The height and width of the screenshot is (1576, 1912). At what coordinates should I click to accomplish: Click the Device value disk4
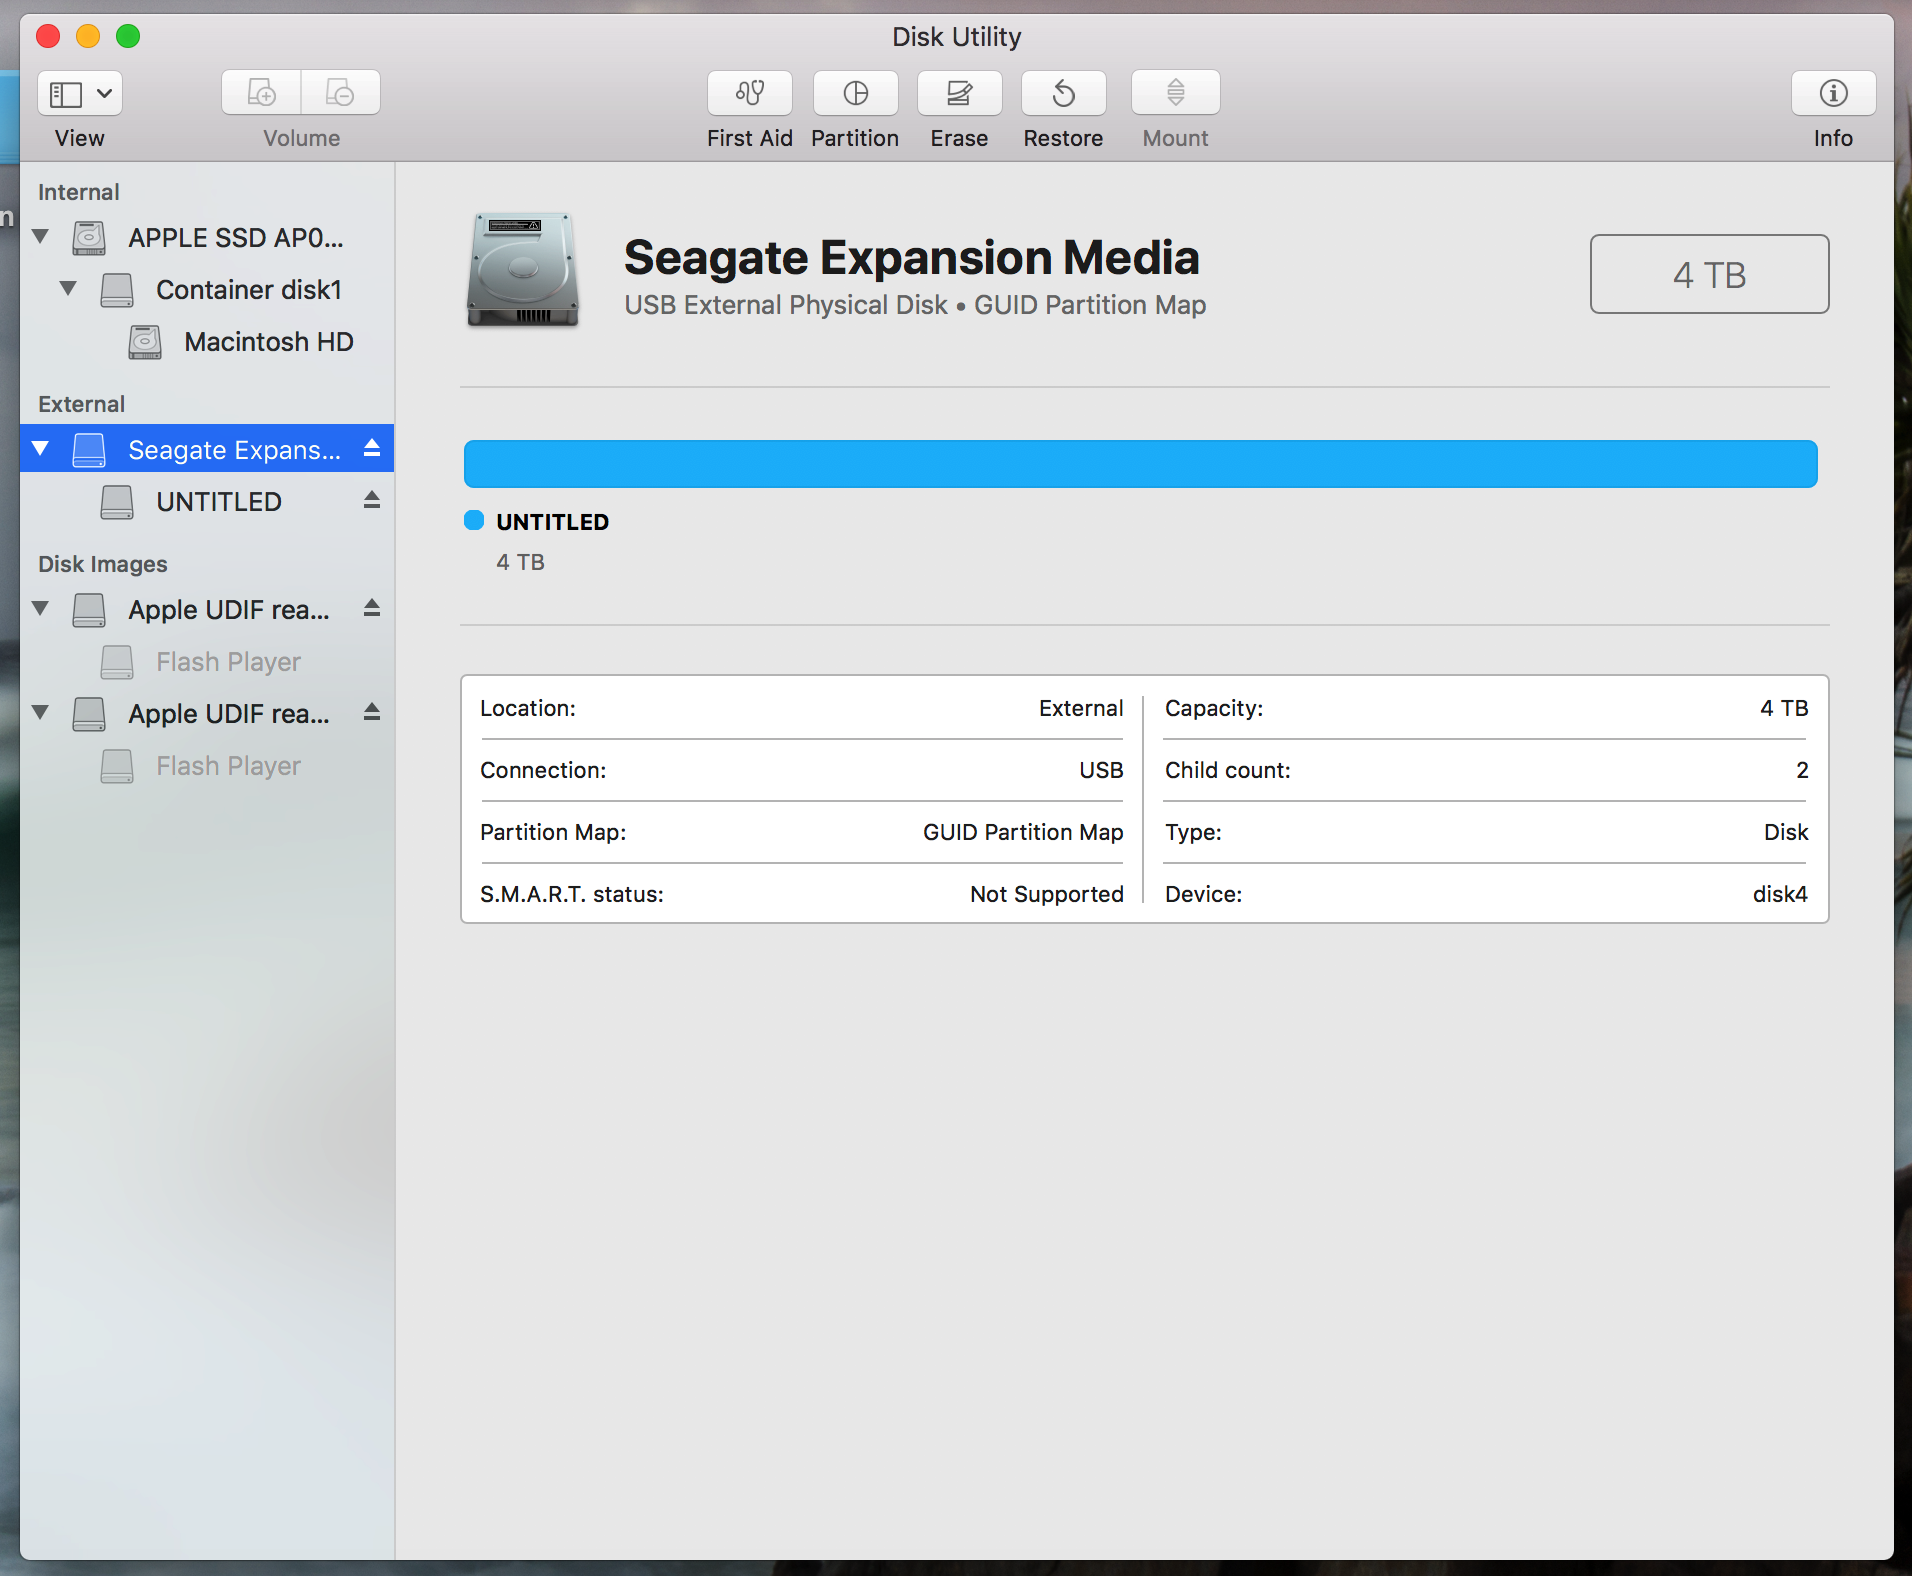[1780, 894]
